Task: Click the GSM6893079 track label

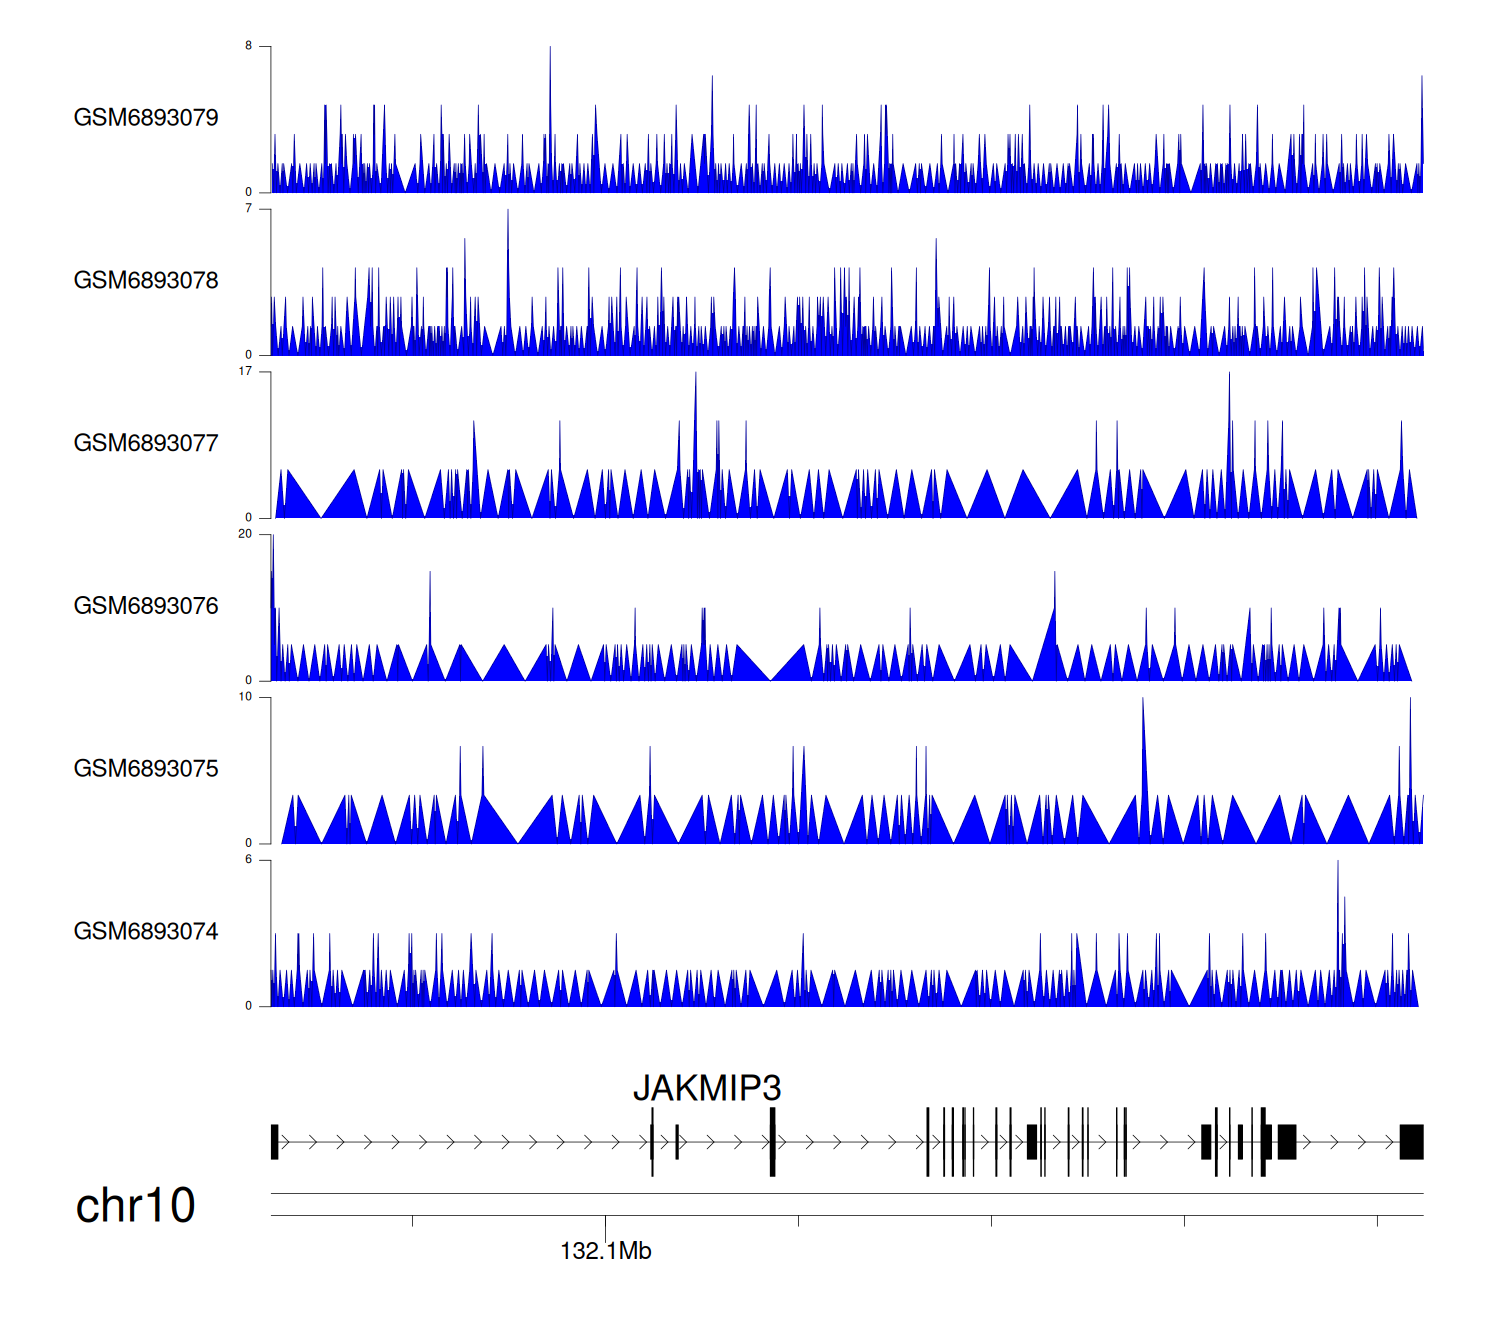Action: (146, 118)
